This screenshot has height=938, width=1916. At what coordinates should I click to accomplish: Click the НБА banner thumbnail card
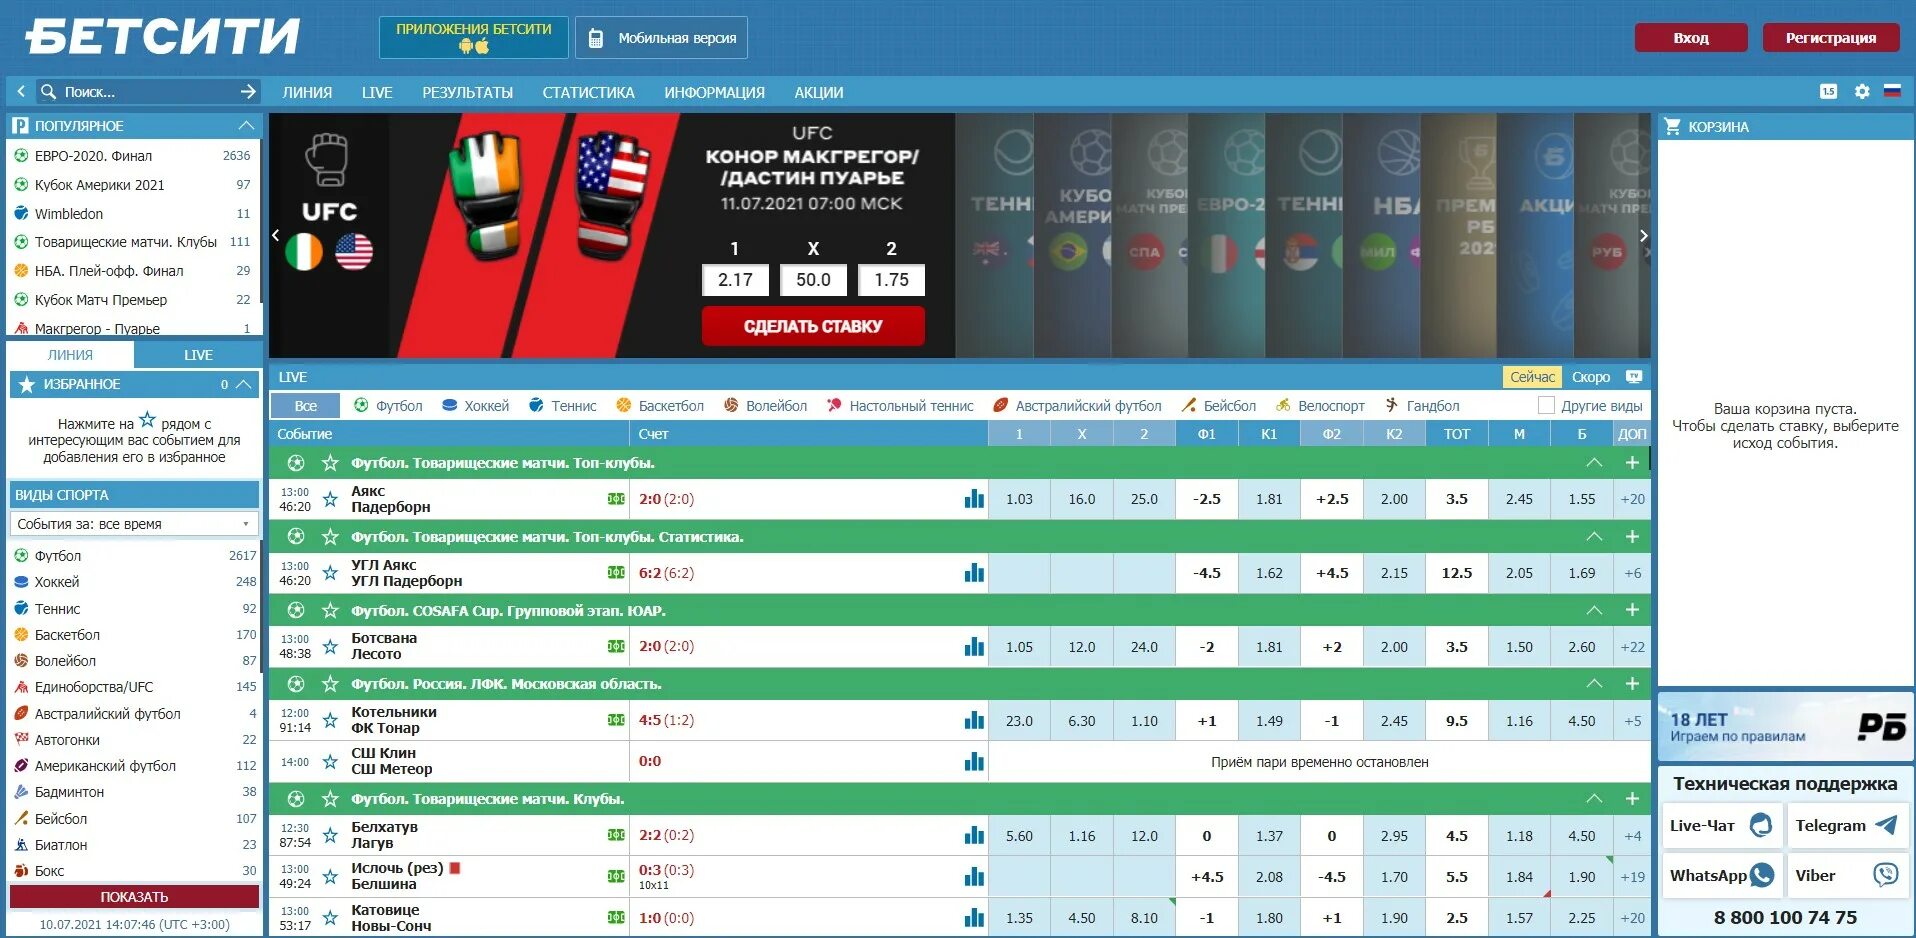(1382, 235)
